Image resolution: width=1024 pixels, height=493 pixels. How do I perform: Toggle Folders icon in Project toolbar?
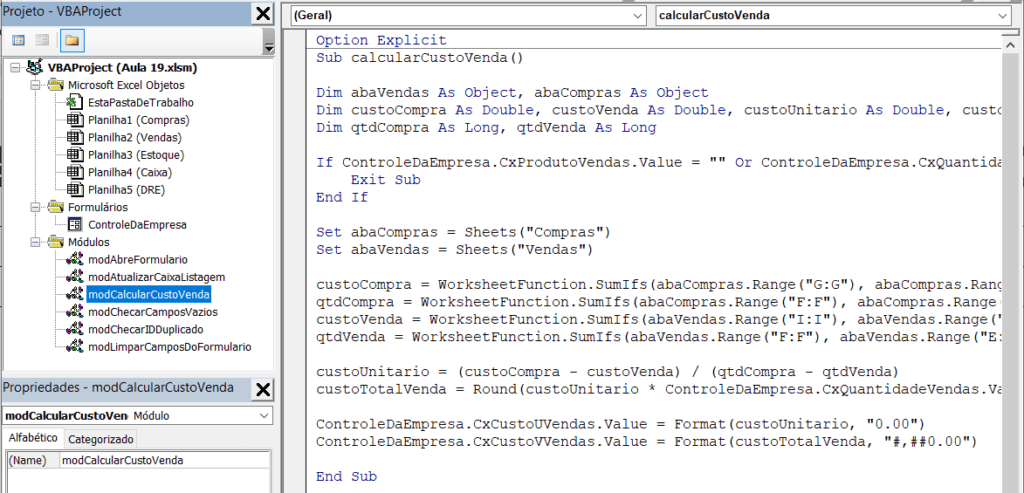coord(71,40)
